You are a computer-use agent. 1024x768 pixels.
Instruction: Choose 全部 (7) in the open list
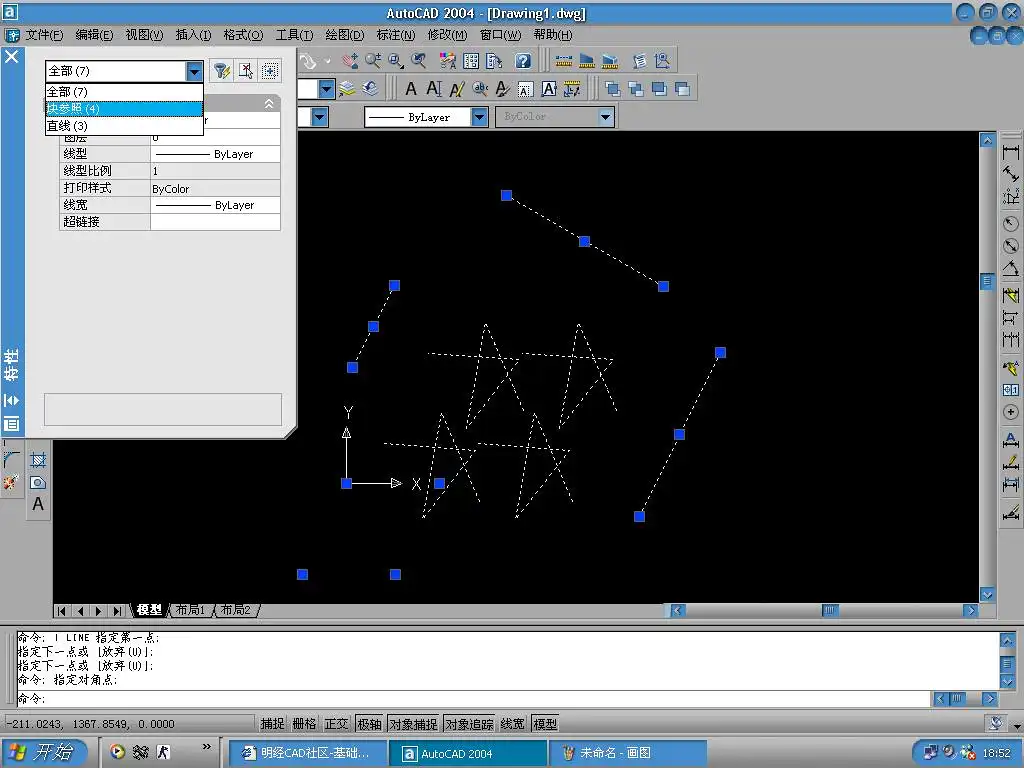tap(124, 91)
